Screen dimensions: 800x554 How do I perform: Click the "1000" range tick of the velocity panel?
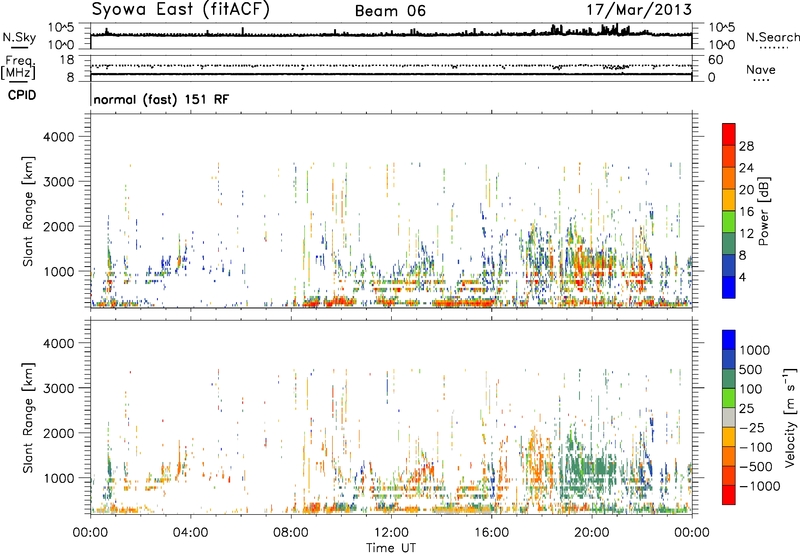[58, 478]
